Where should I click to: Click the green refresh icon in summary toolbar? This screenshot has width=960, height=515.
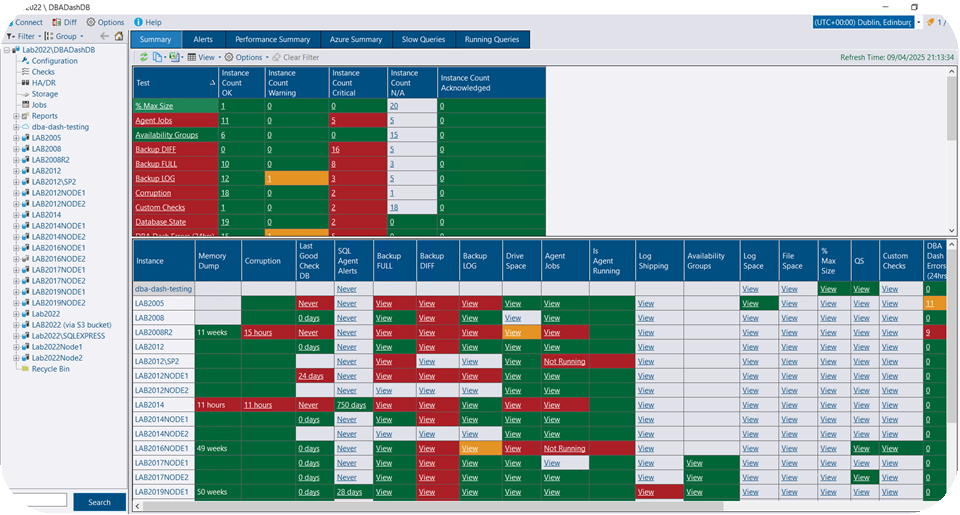[143, 57]
